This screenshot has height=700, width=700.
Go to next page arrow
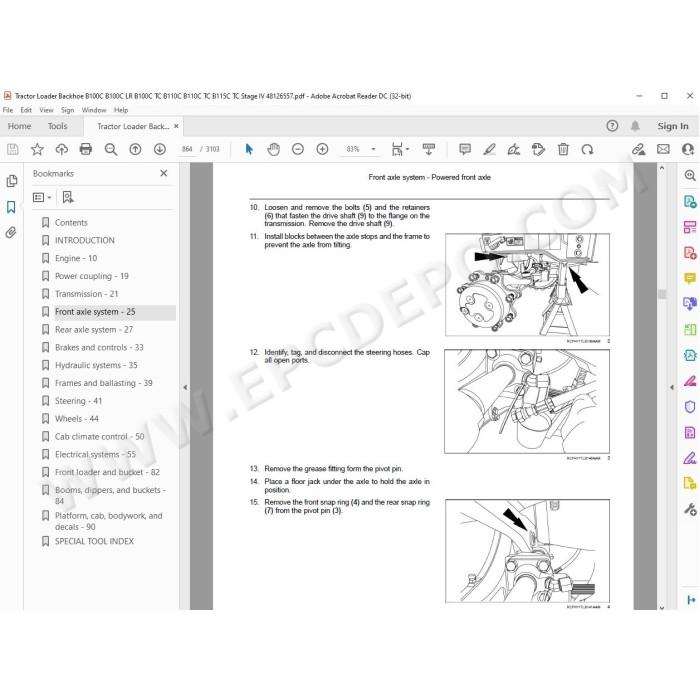pyautogui.click(x=160, y=149)
